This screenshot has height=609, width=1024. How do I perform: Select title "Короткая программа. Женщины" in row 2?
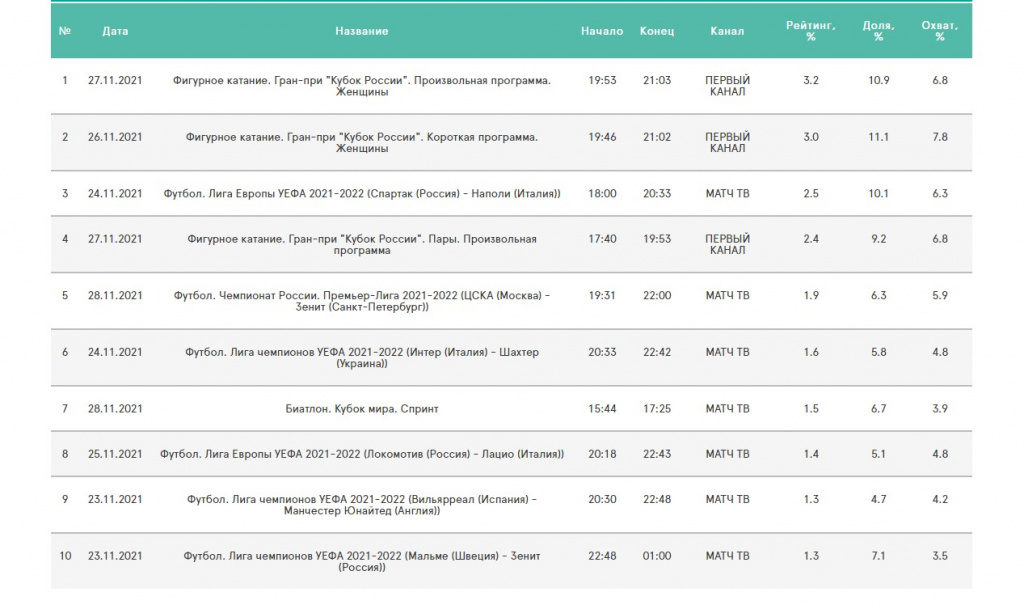[x=362, y=142]
